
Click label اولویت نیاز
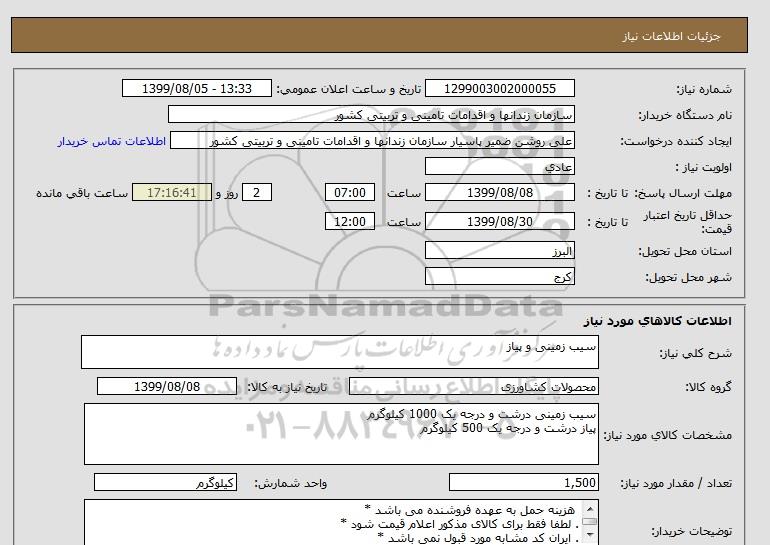pos(703,167)
